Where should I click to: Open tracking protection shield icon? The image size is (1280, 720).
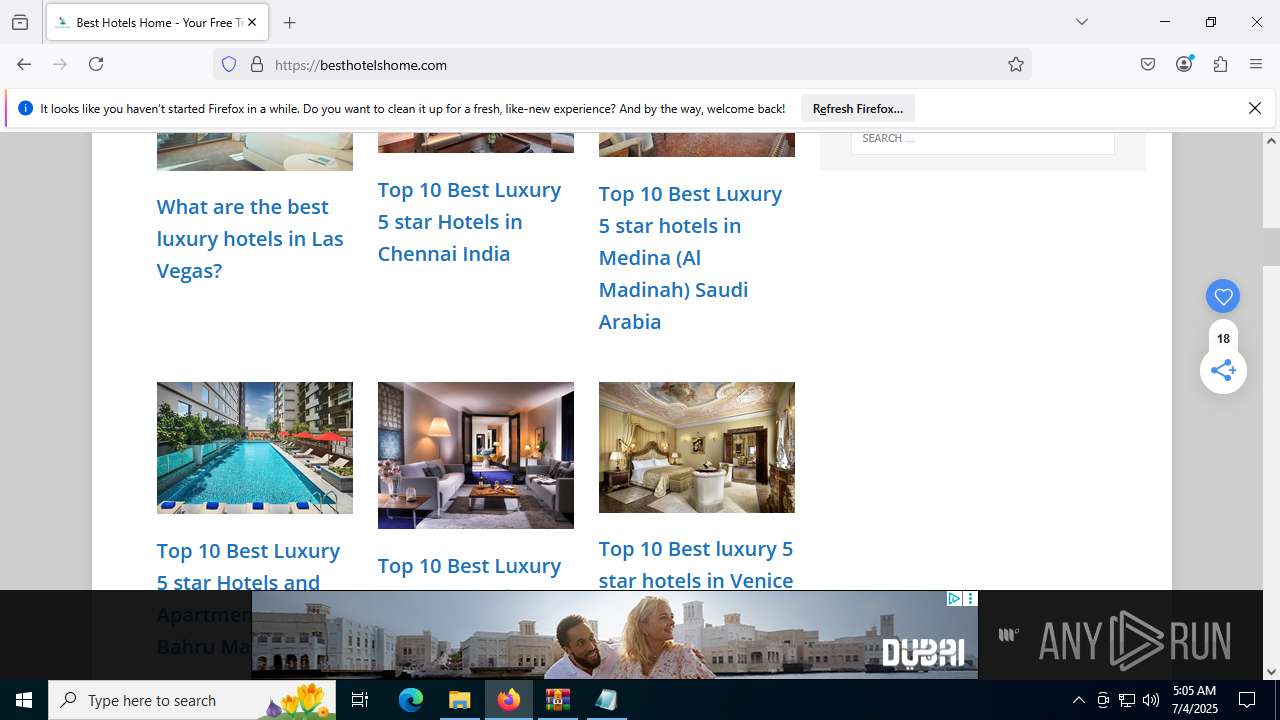229,64
